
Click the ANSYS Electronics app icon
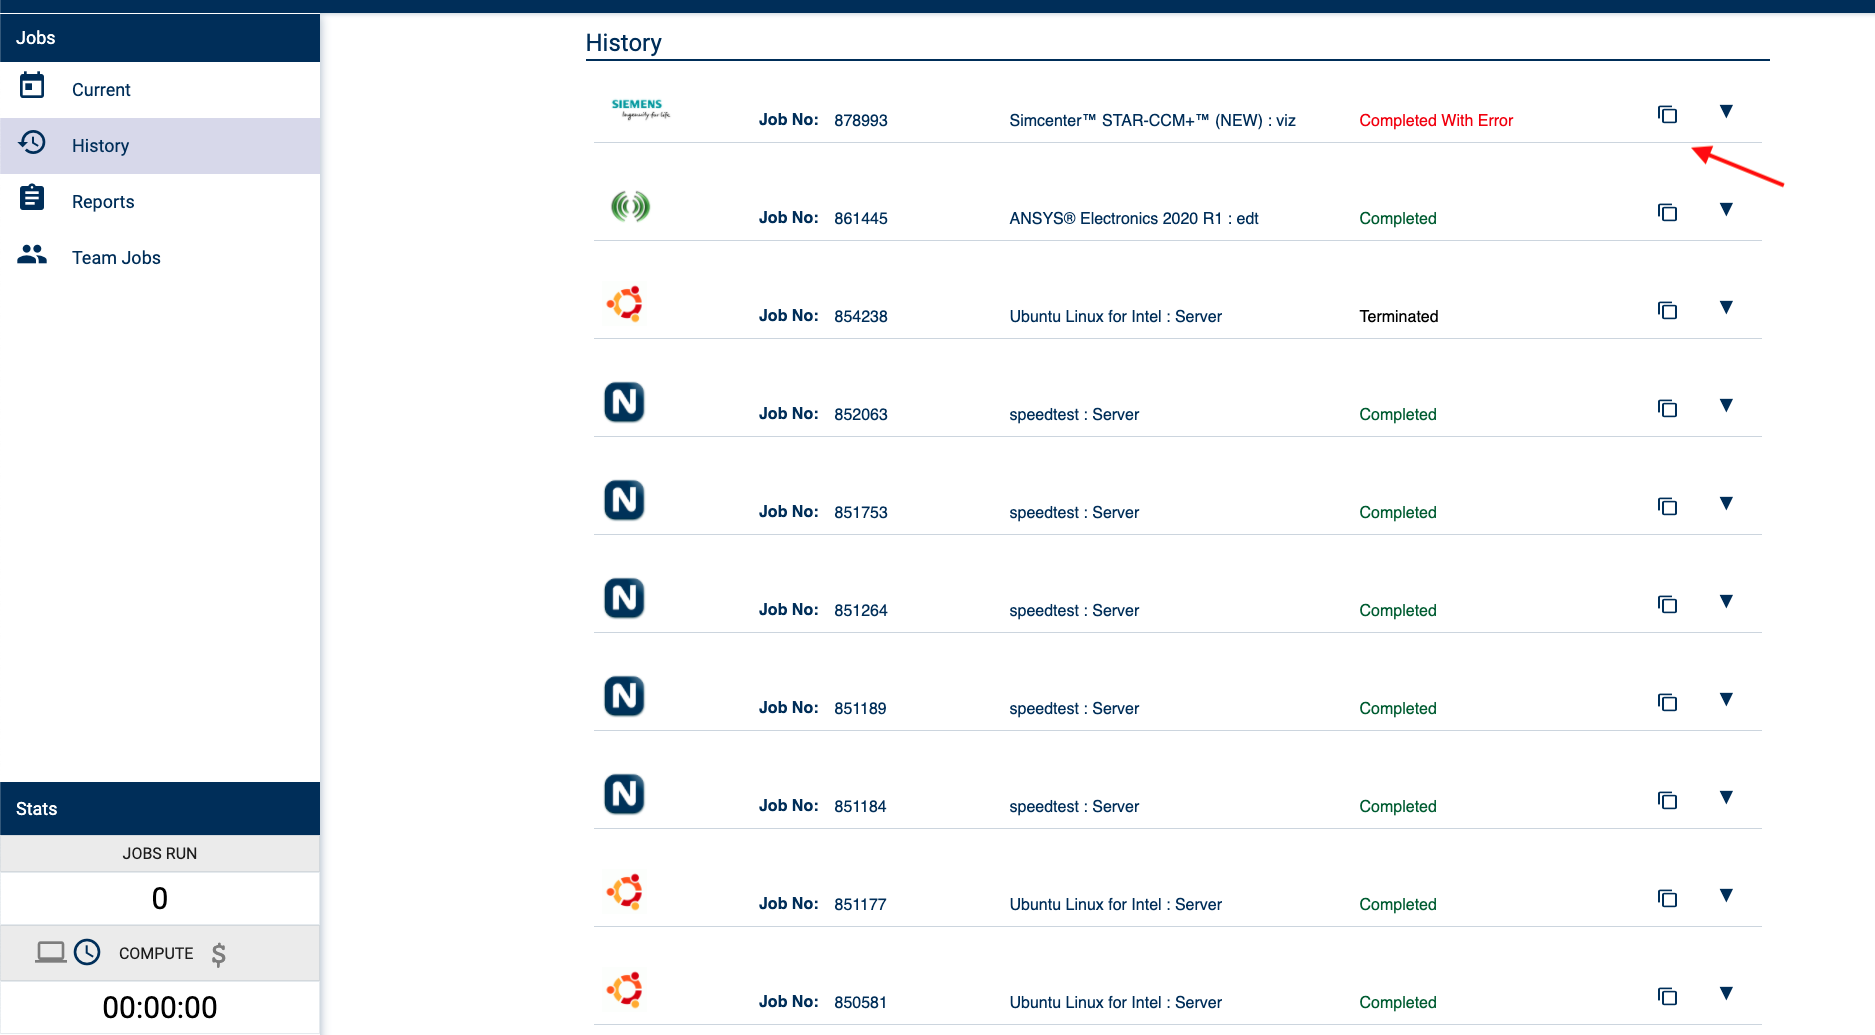coord(630,207)
